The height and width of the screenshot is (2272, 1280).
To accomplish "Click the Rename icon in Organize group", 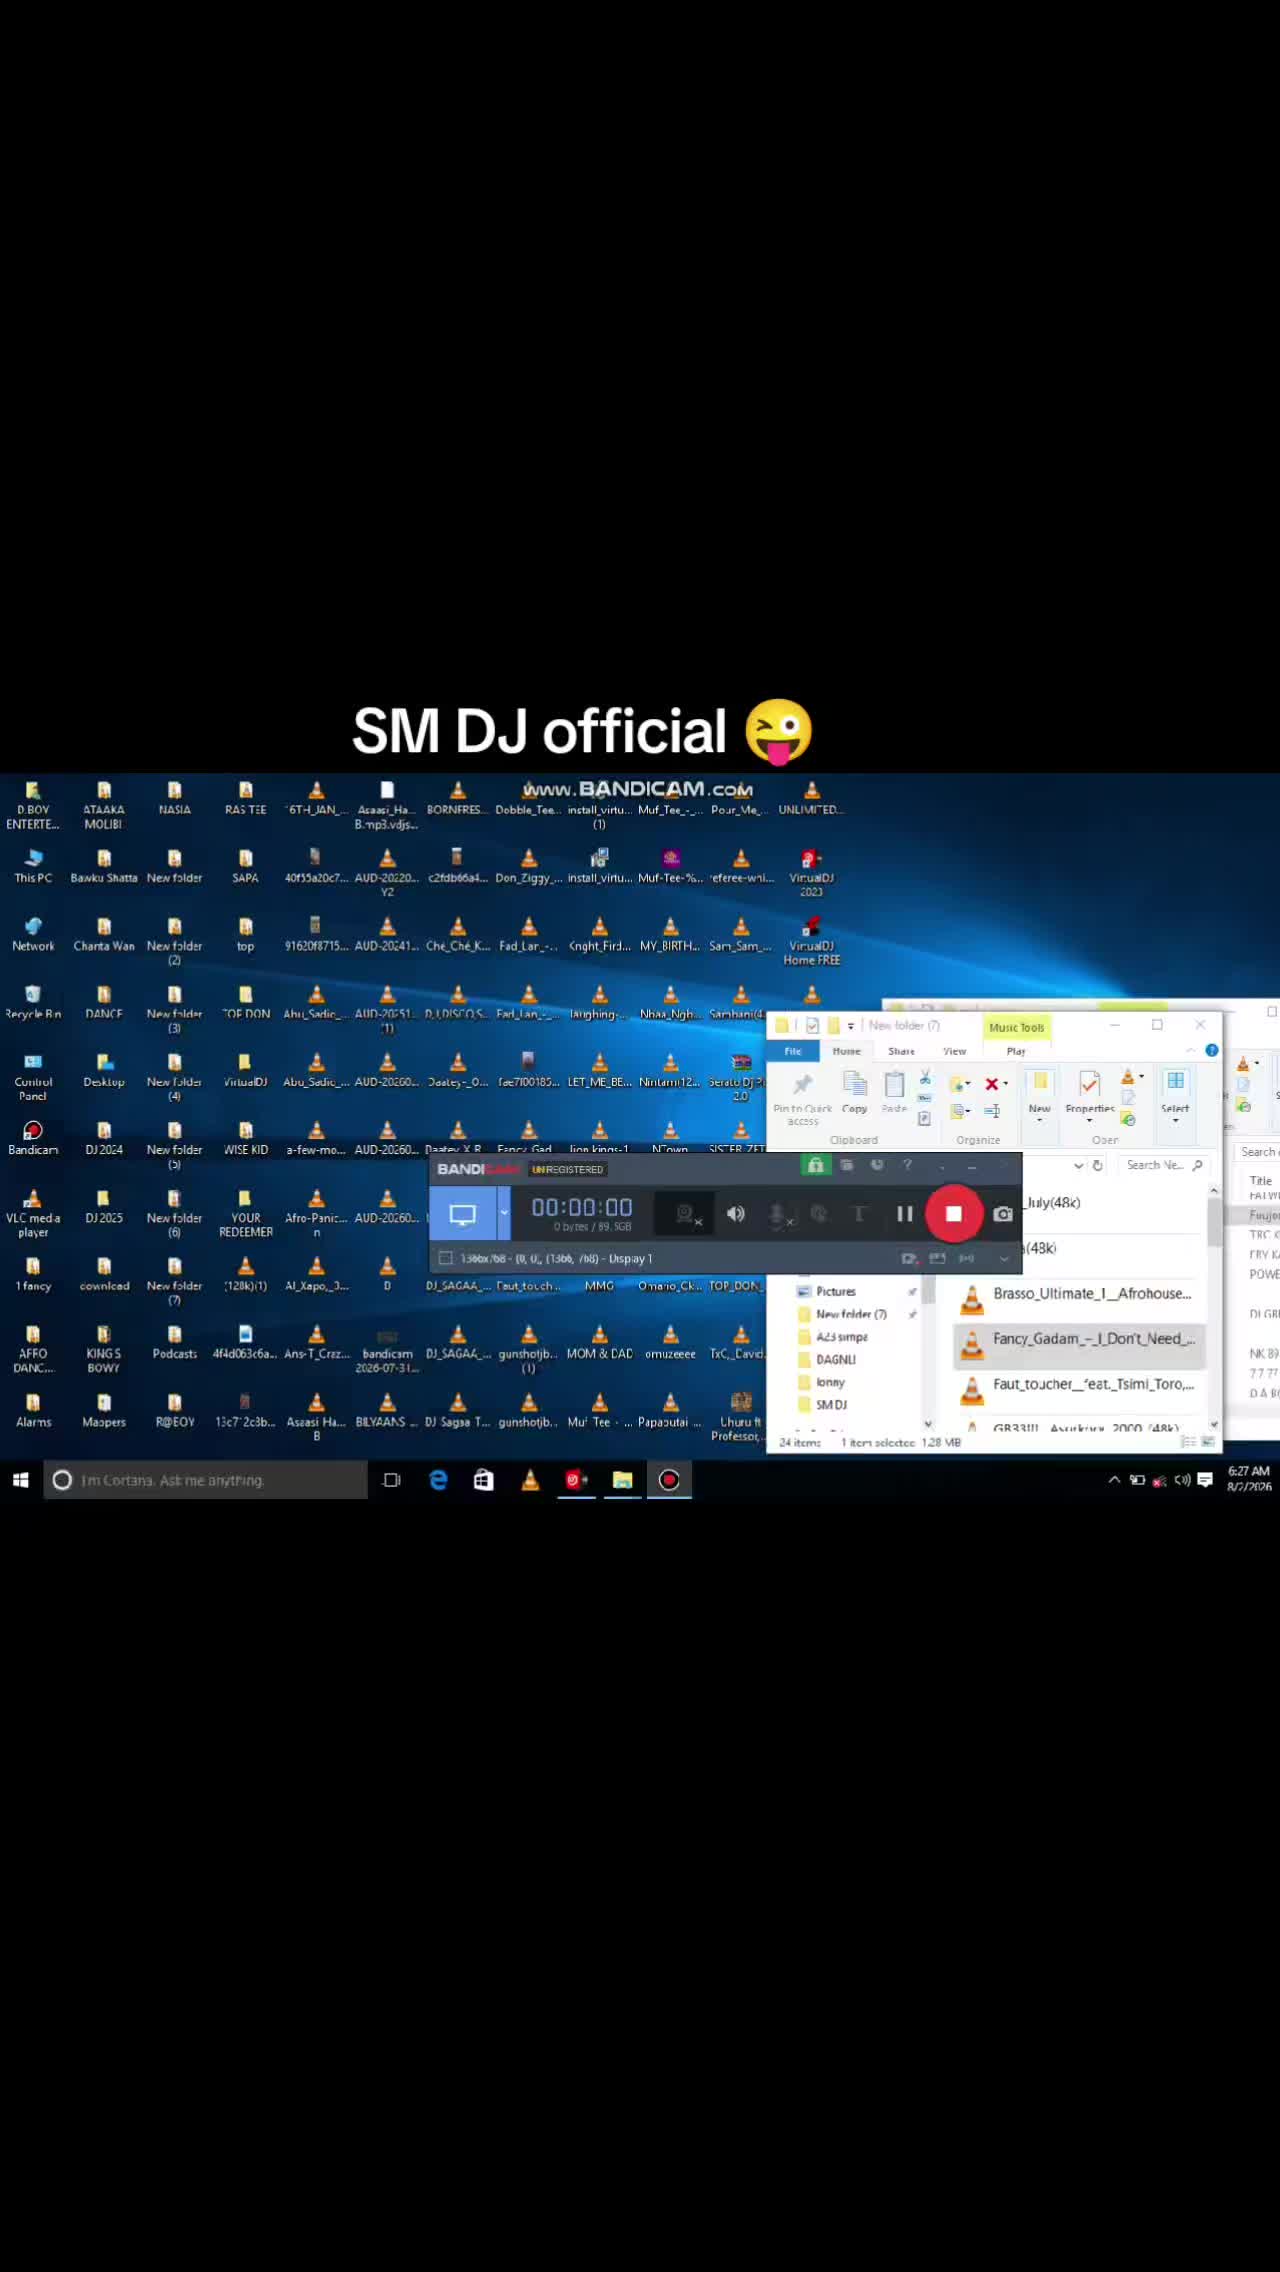I will 992,1111.
